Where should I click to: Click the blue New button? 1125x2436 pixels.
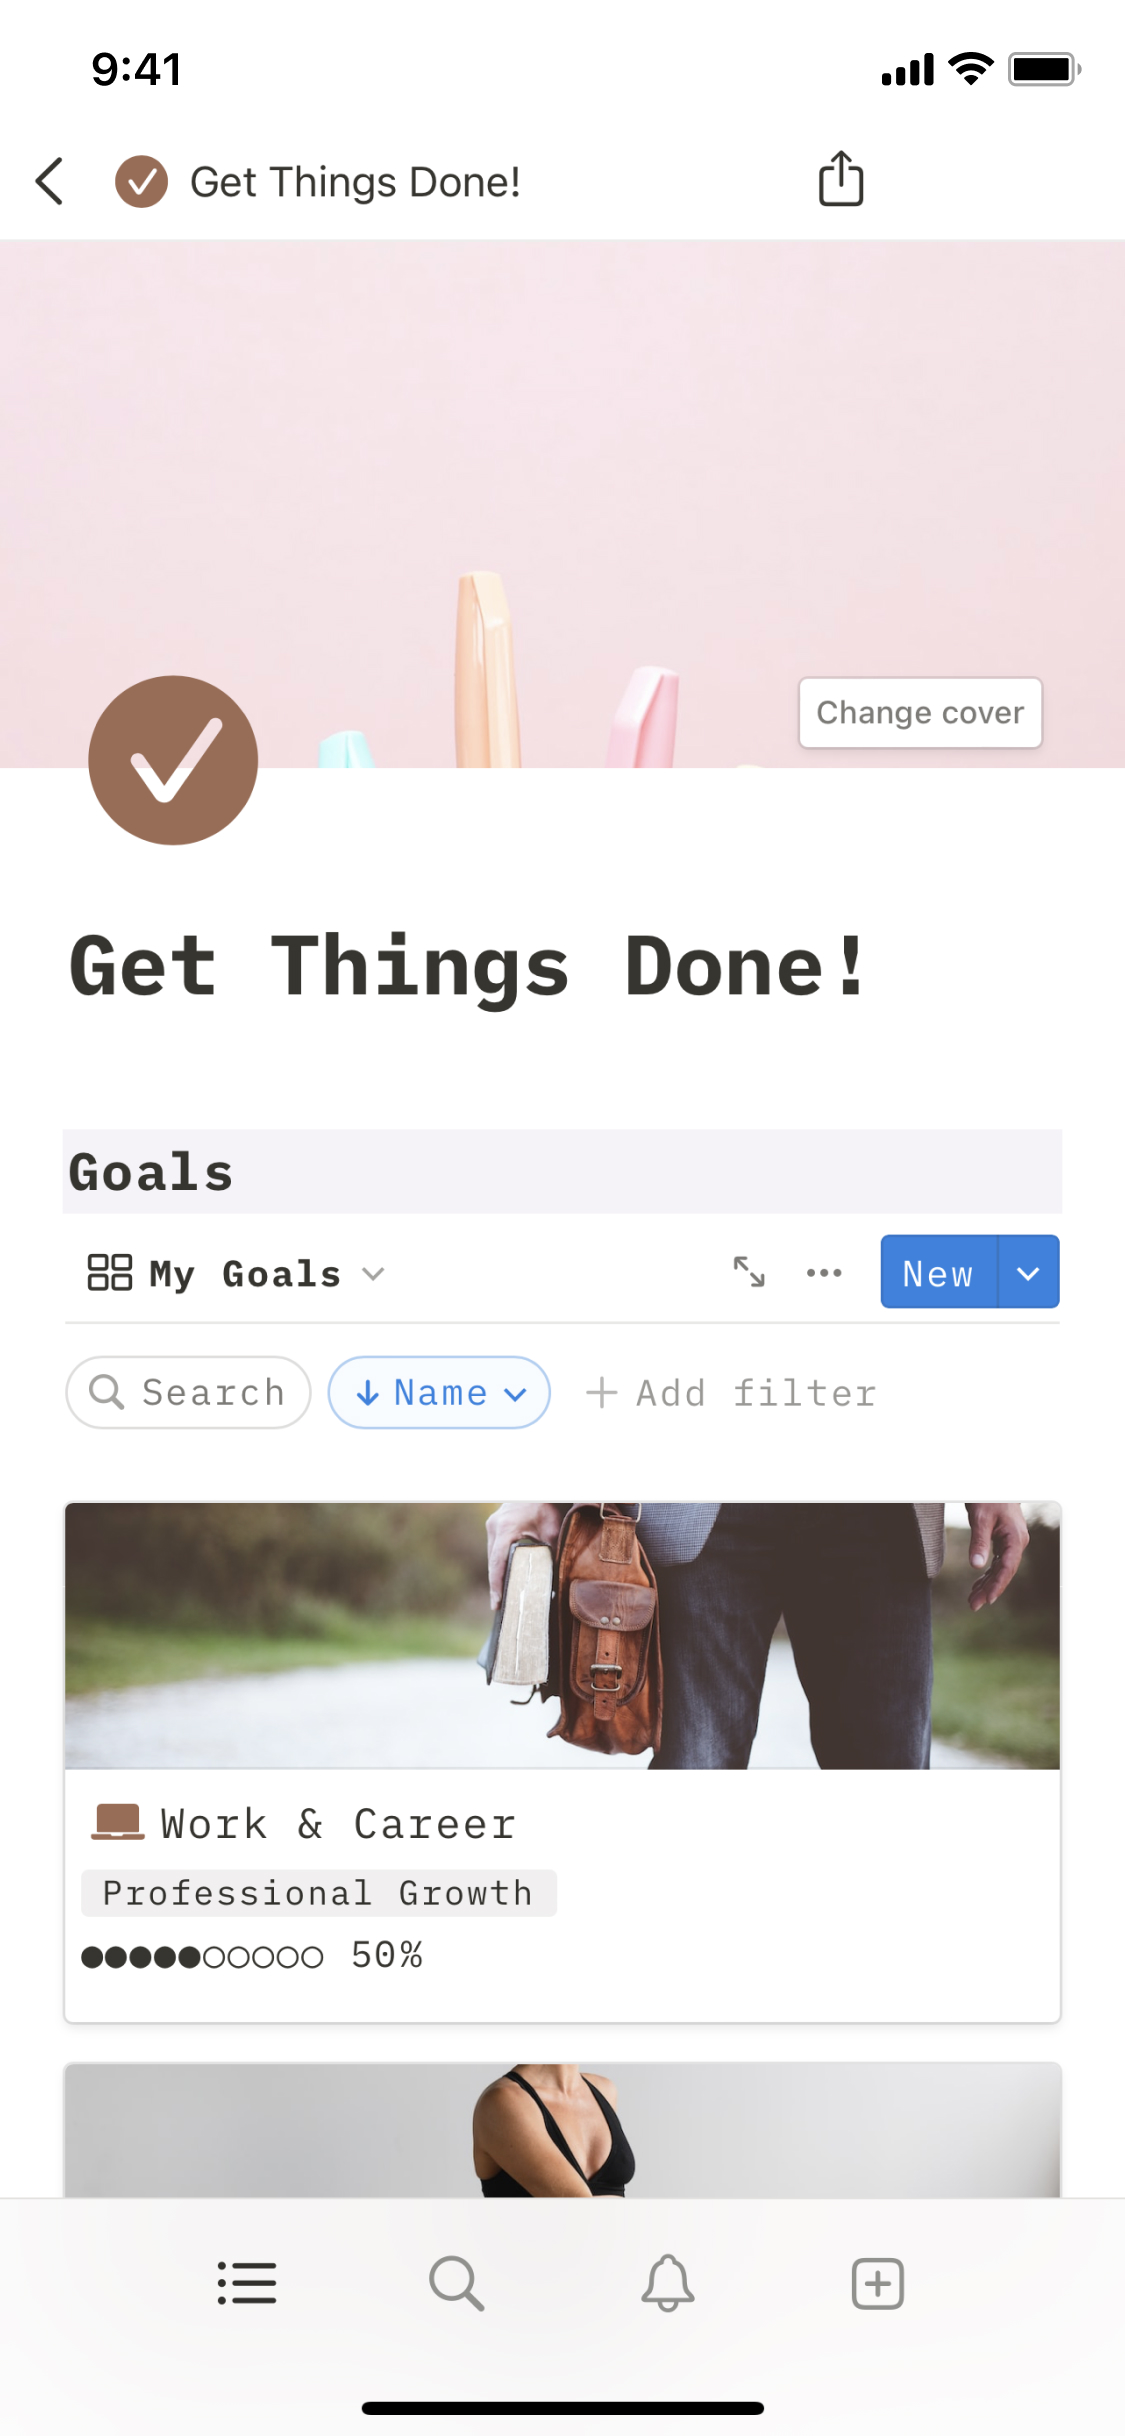point(938,1272)
